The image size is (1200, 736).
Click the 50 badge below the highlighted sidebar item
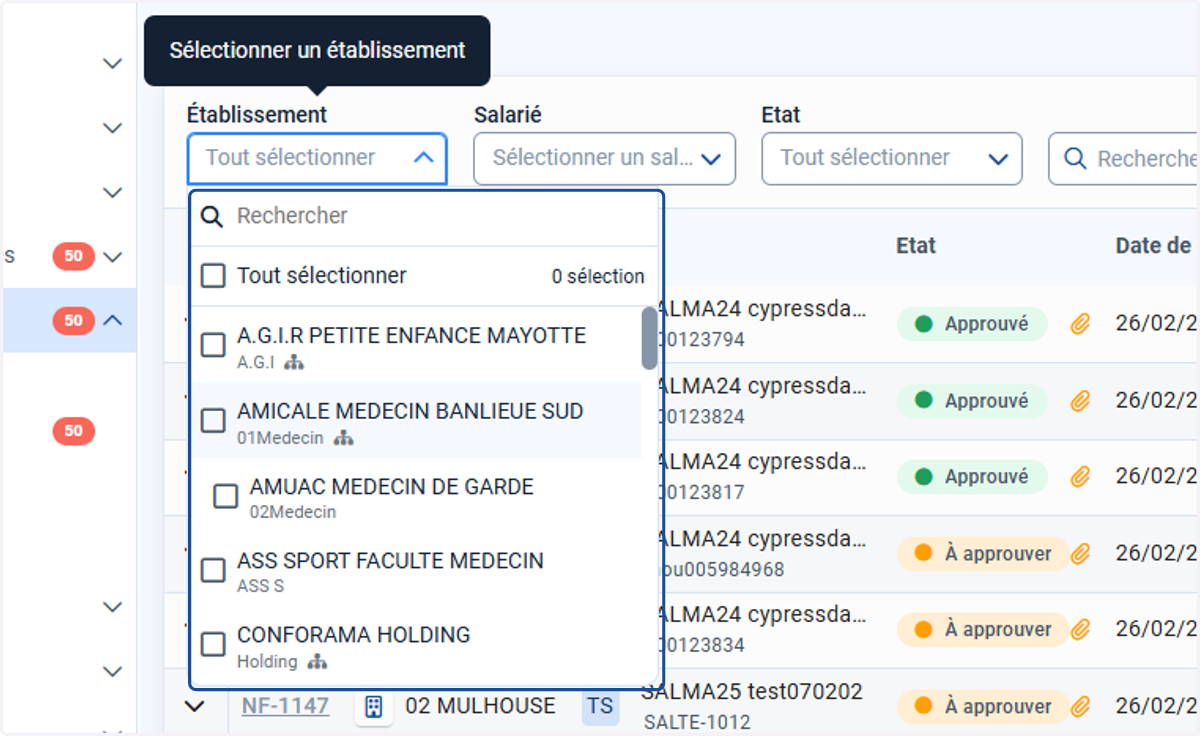[x=74, y=431]
